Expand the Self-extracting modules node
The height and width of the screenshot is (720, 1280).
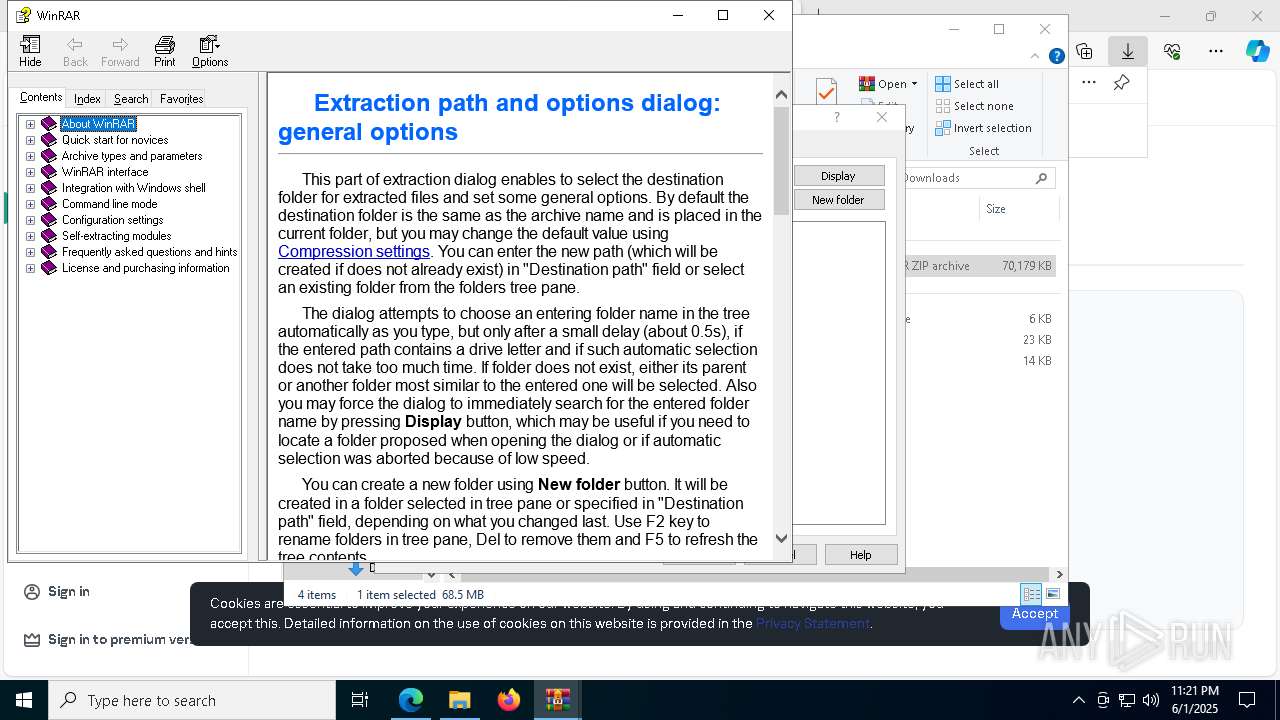coord(30,236)
